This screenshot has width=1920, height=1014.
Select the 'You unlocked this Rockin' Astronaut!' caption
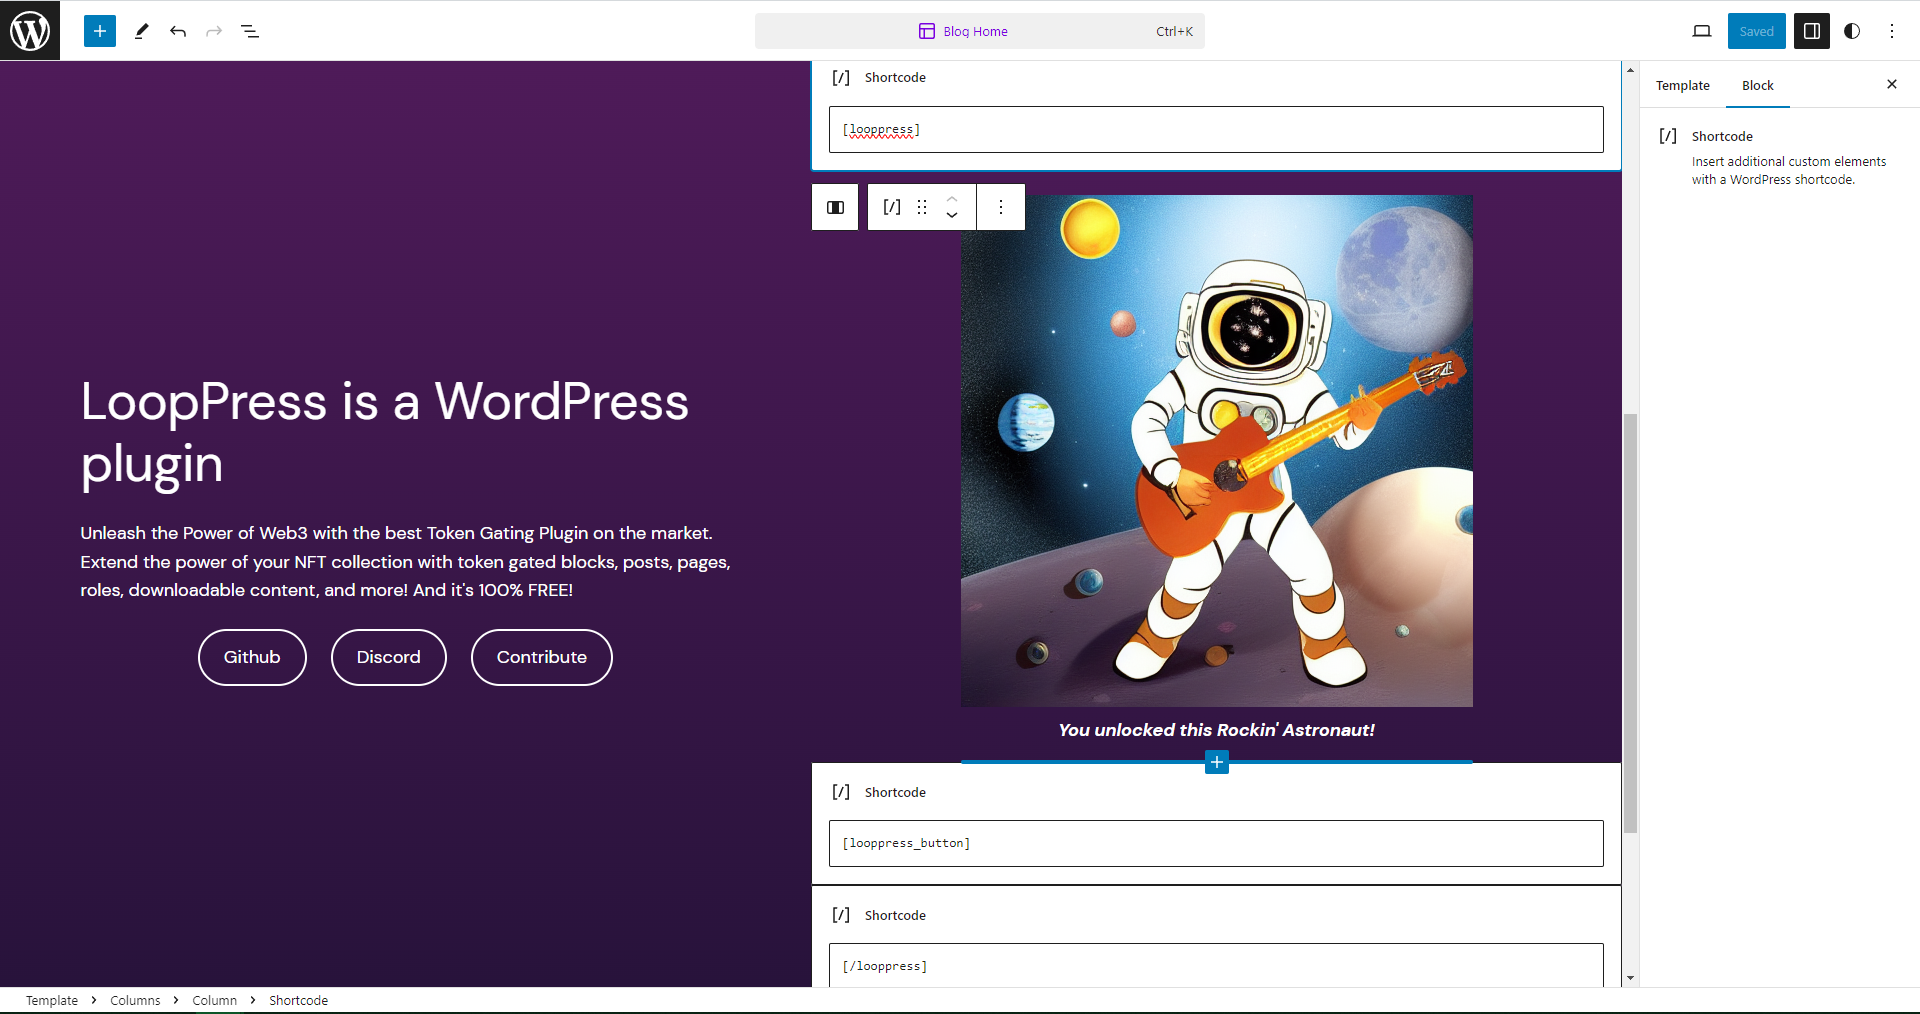(x=1217, y=730)
